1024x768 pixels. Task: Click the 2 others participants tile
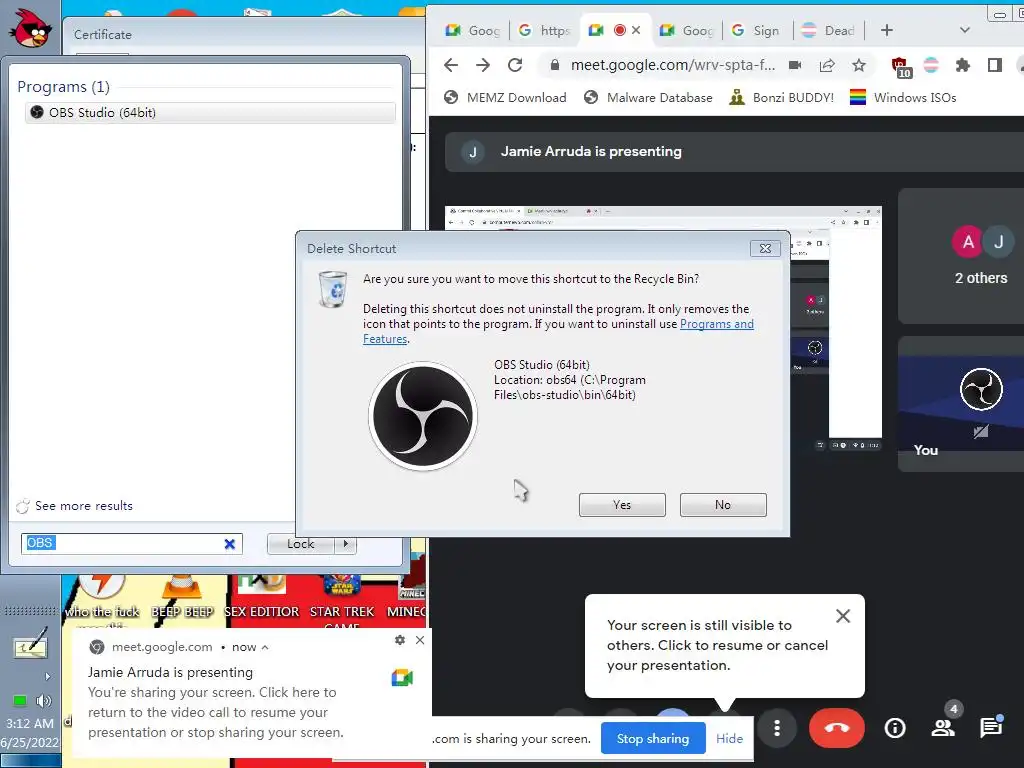pos(961,256)
